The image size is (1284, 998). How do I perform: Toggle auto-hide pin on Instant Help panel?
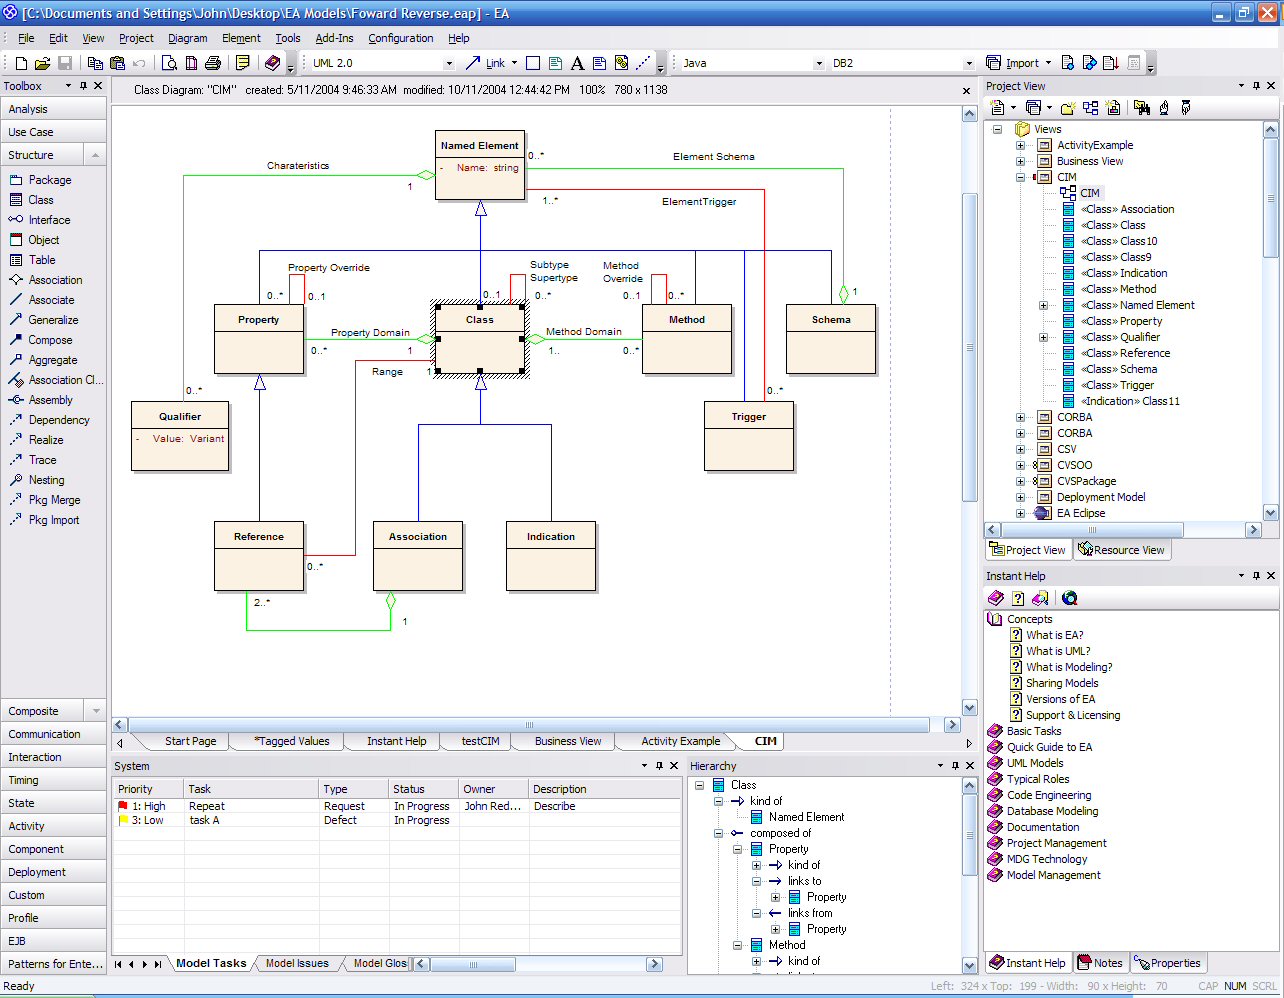pyautogui.click(x=1256, y=576)
